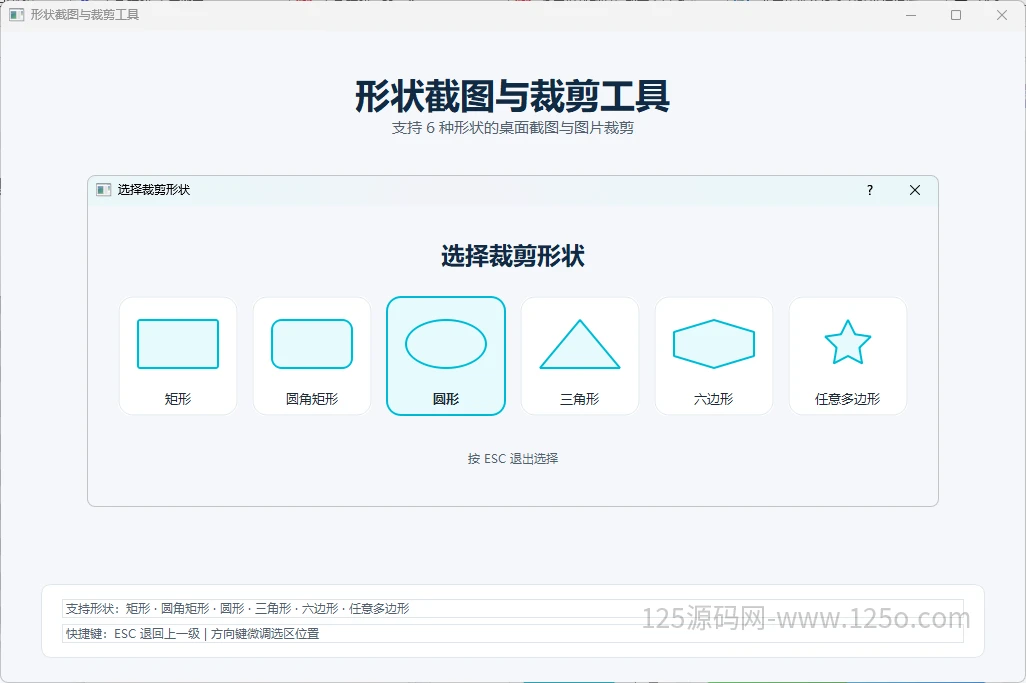The height and width of the screenshot is (683, 1026).
Task: Click the bold dialog heading 选择裁剪形状
Action: click(513, 256)
